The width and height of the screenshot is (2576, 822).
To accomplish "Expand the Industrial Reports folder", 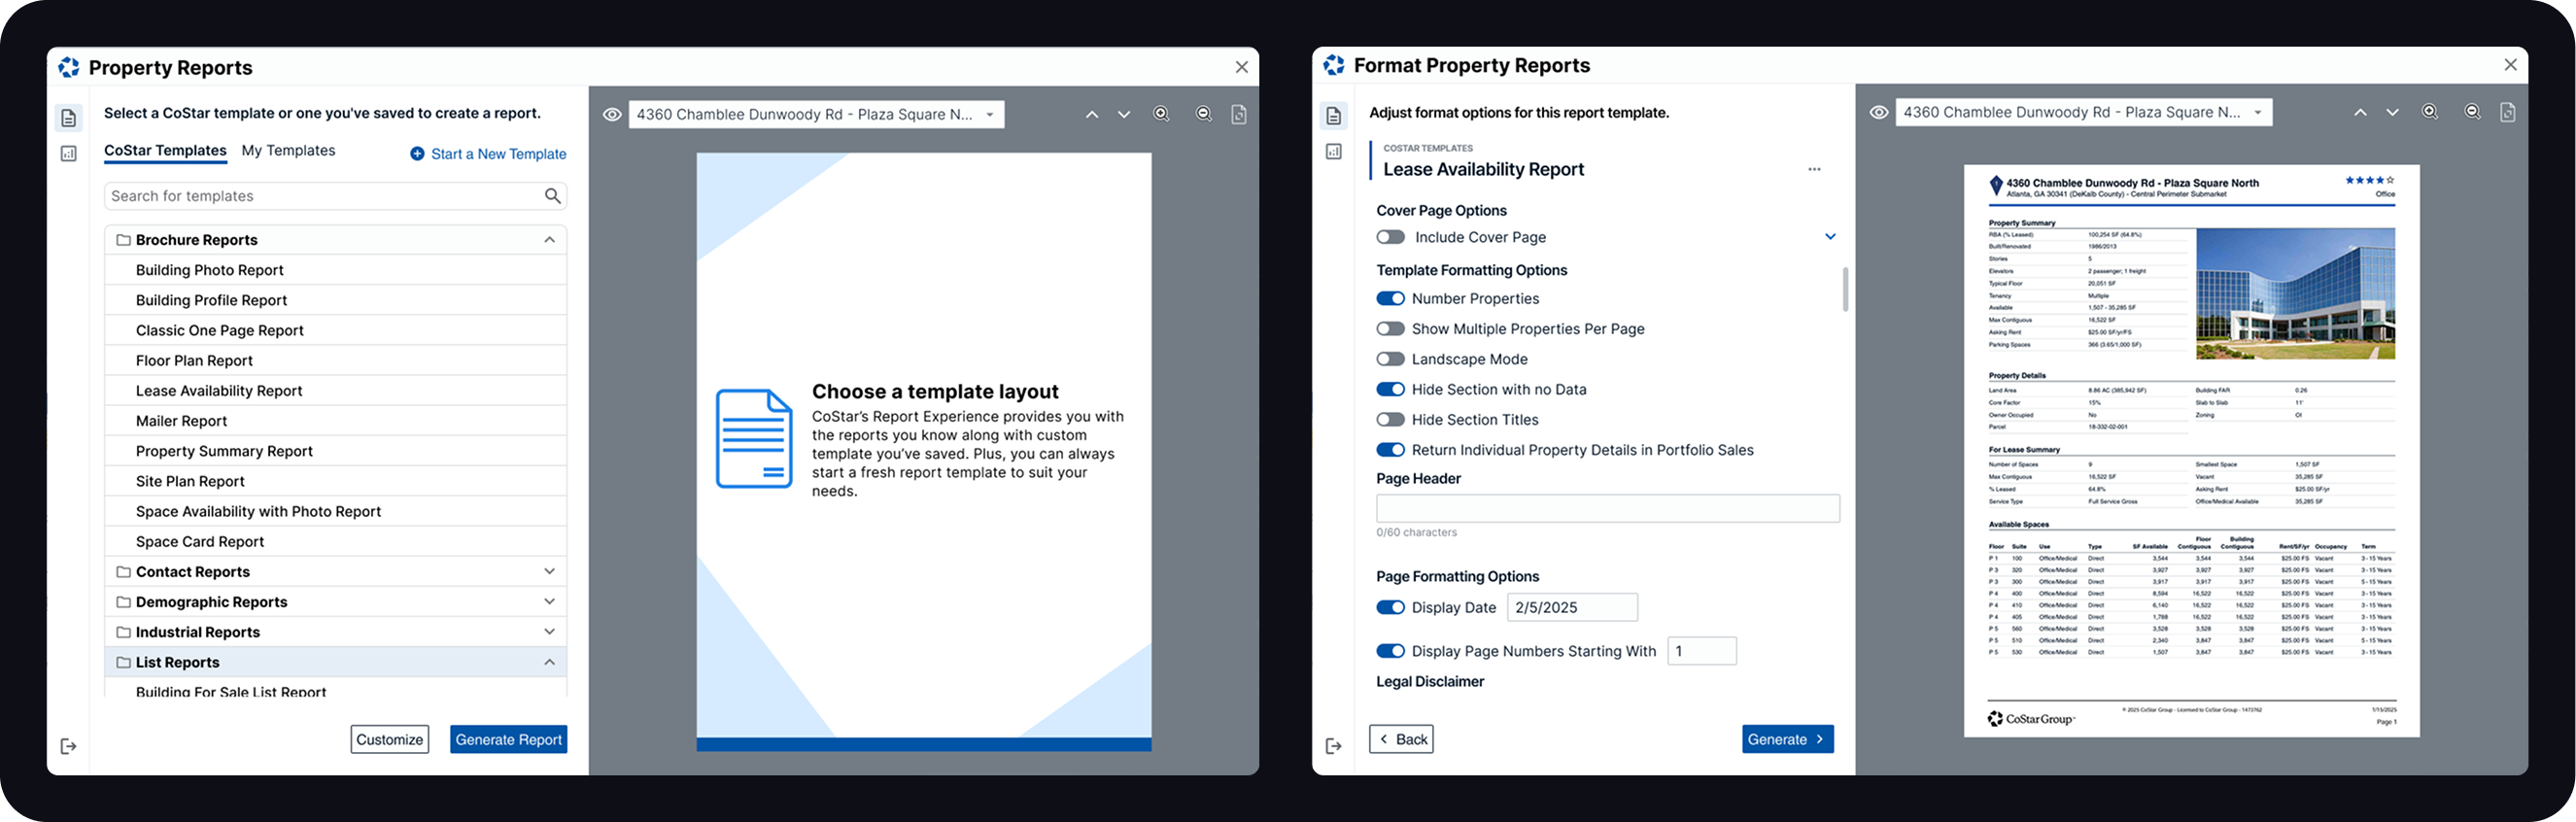I will point(549,632).
